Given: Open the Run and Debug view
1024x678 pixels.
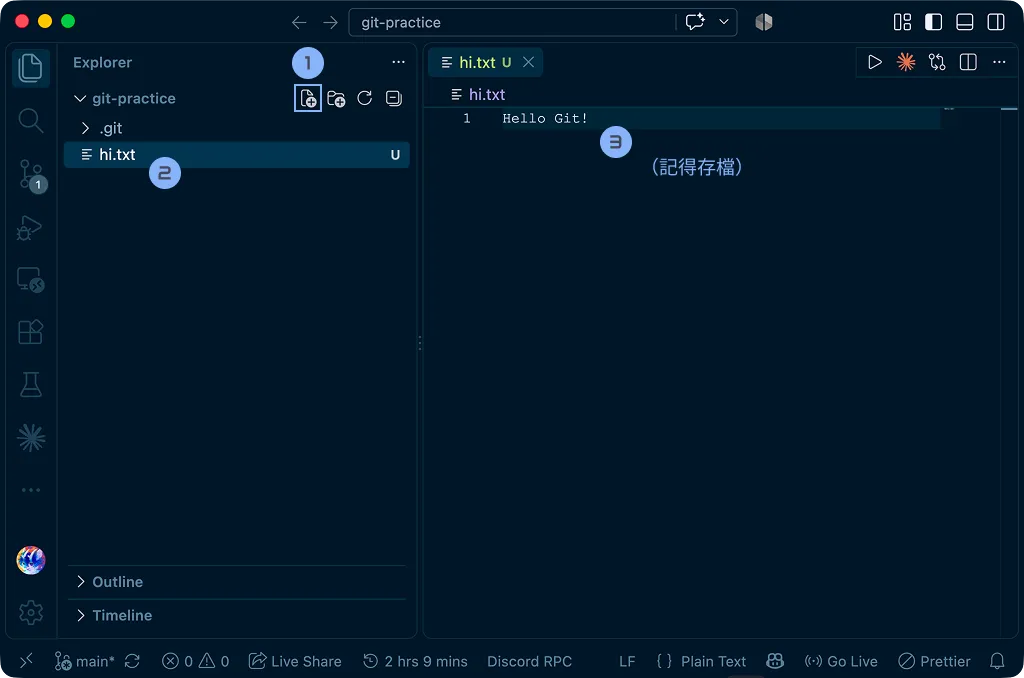Looking at the screenshot, I should tap(30, 227).
